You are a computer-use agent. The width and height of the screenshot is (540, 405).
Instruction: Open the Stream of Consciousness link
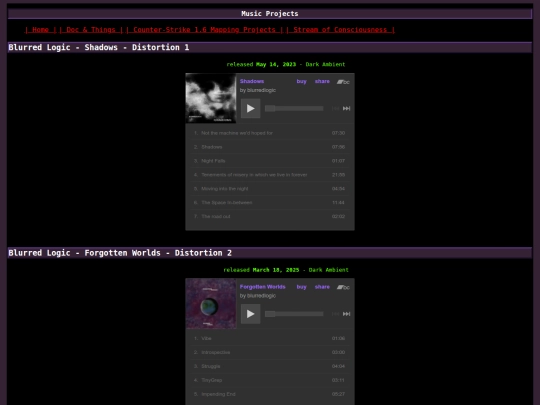(340, 30)
